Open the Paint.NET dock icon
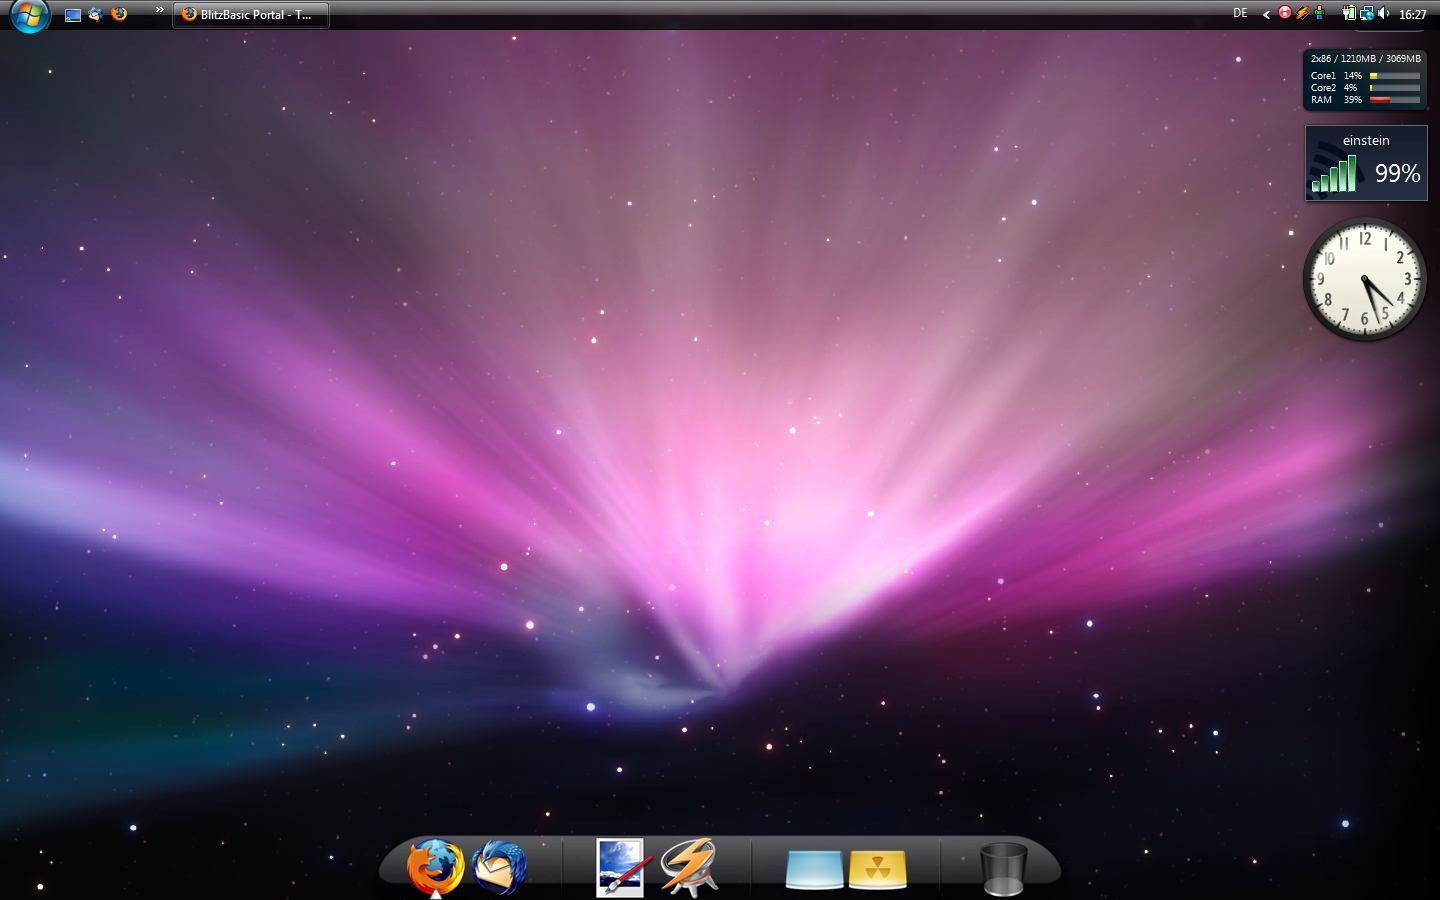 click(x=620, y=867)
